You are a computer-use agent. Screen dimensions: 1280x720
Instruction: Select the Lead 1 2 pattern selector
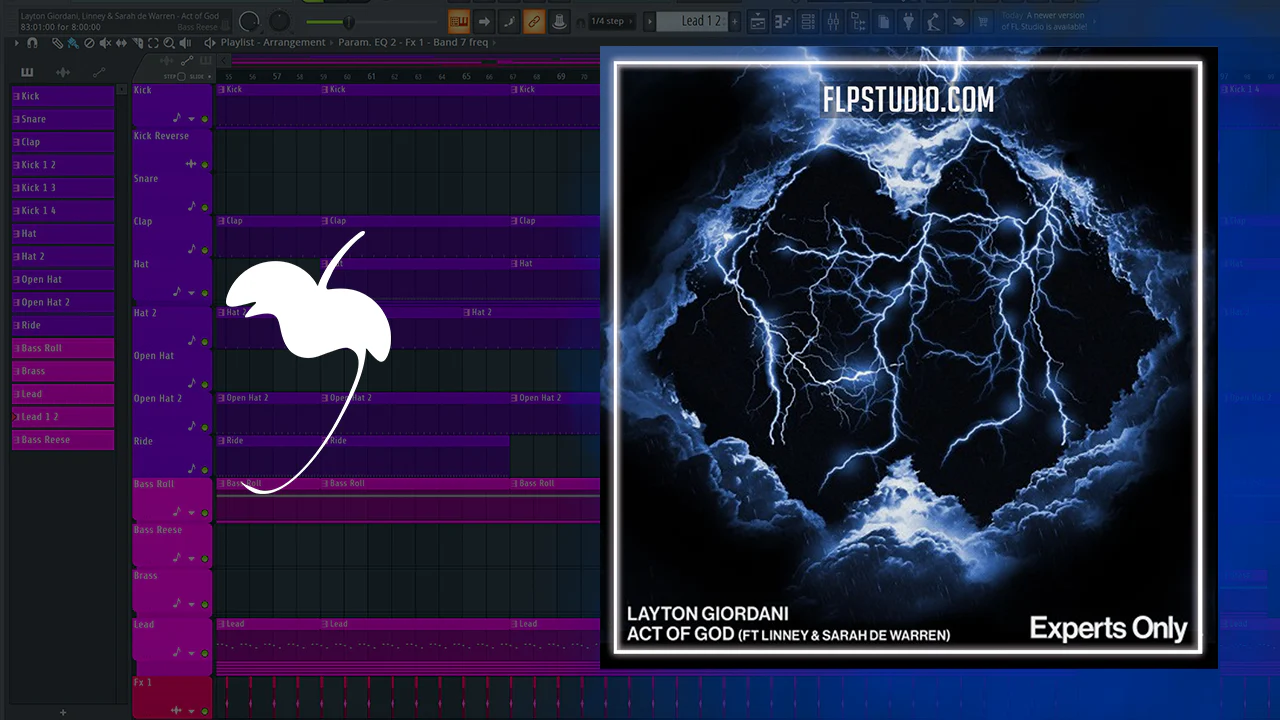pyautogui.click(x=702, y=21)
